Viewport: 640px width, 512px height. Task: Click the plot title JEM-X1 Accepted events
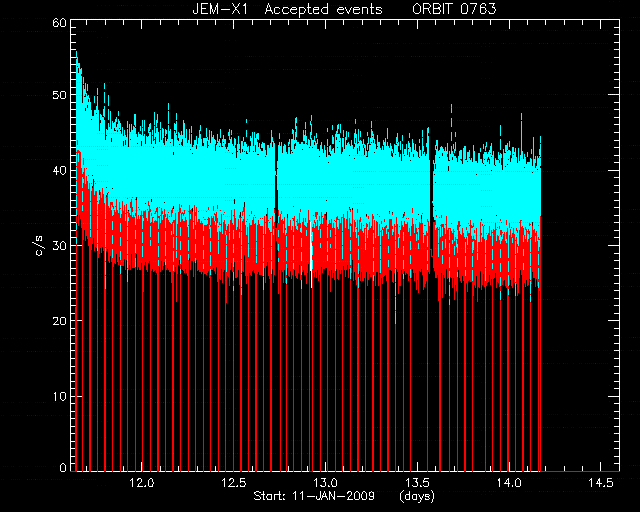(x=287, y=9)
